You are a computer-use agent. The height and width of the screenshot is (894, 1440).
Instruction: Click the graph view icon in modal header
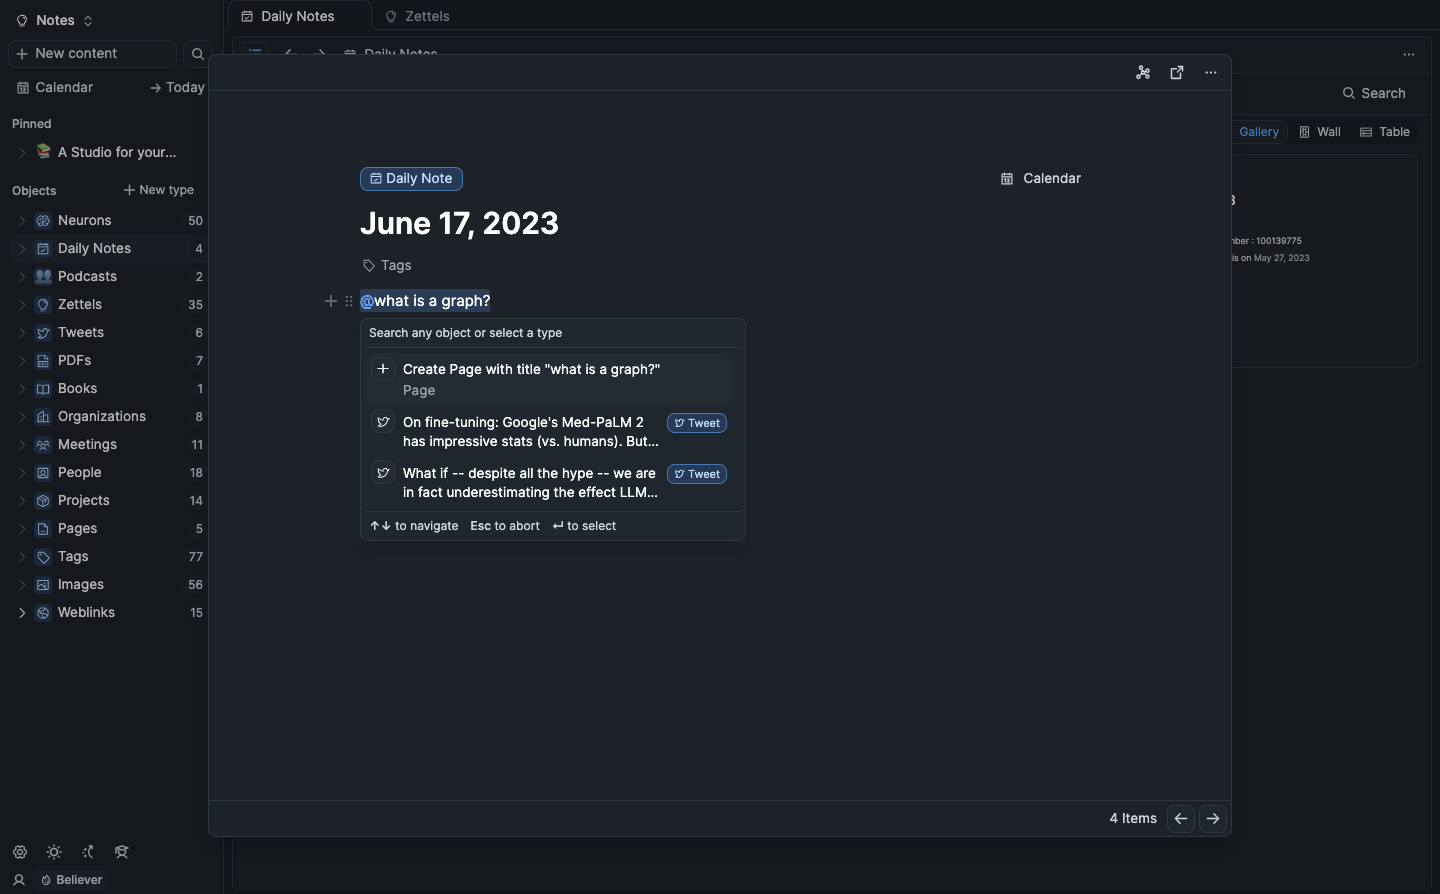1143,73
